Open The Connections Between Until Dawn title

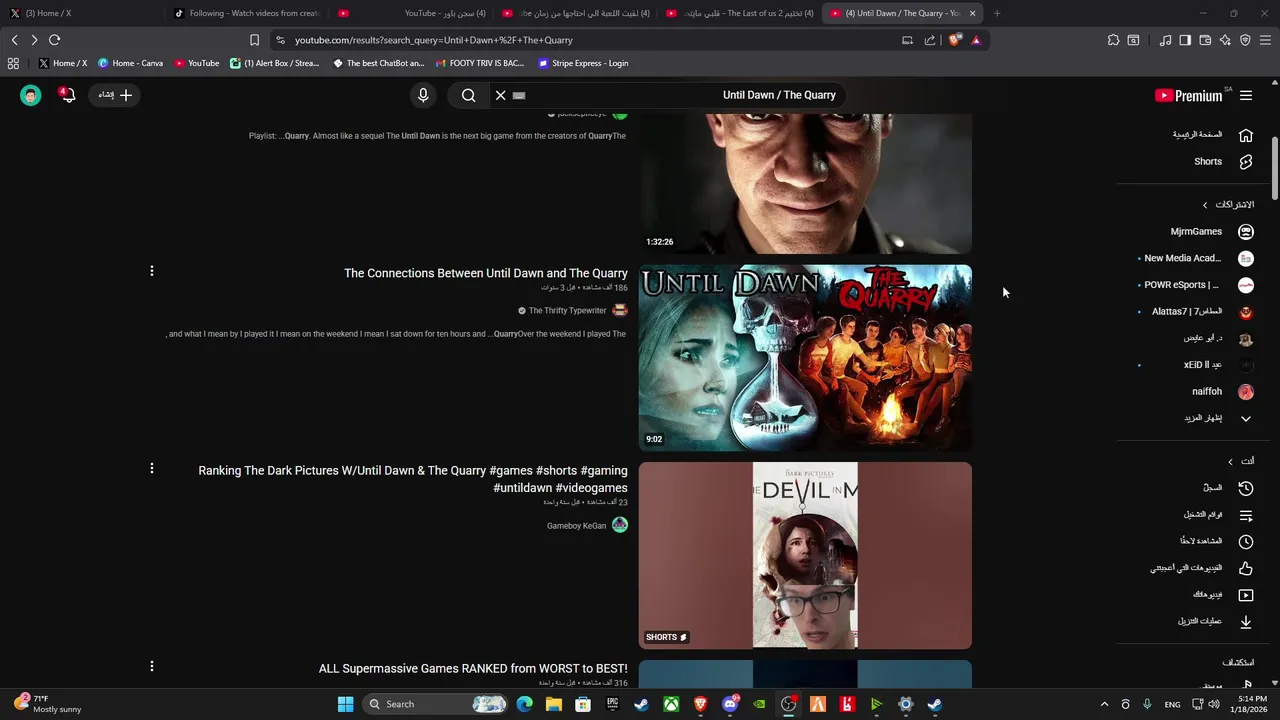tap(486, 273)
